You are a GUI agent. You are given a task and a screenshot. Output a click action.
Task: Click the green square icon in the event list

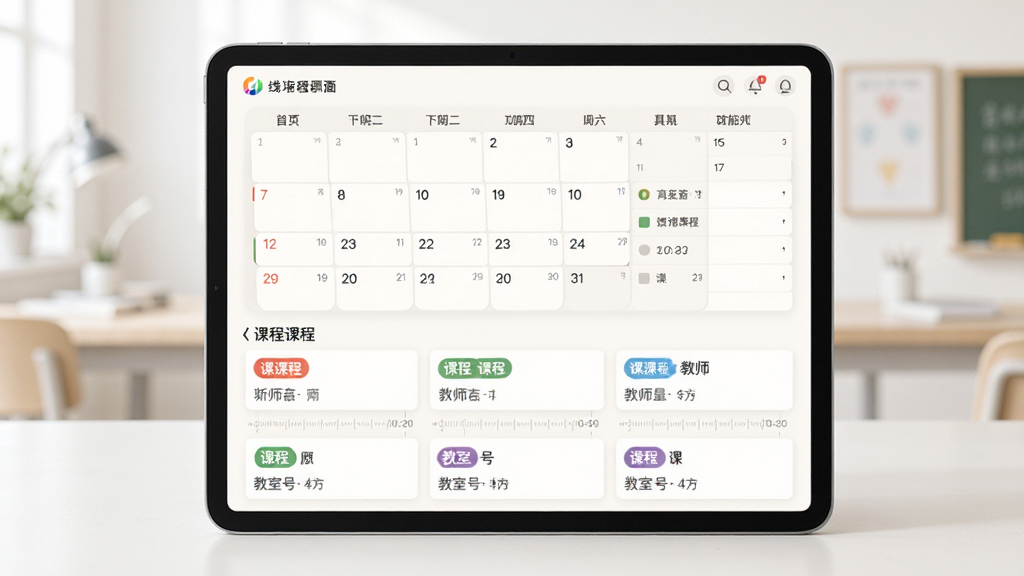tap(644, 222)
